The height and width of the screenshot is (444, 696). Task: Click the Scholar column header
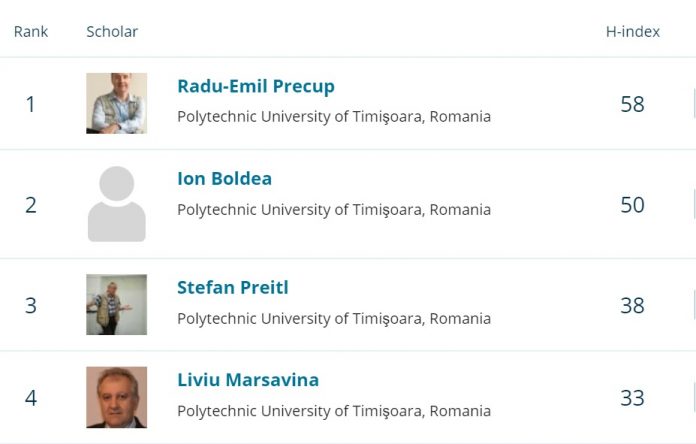(x=112, y=31)
